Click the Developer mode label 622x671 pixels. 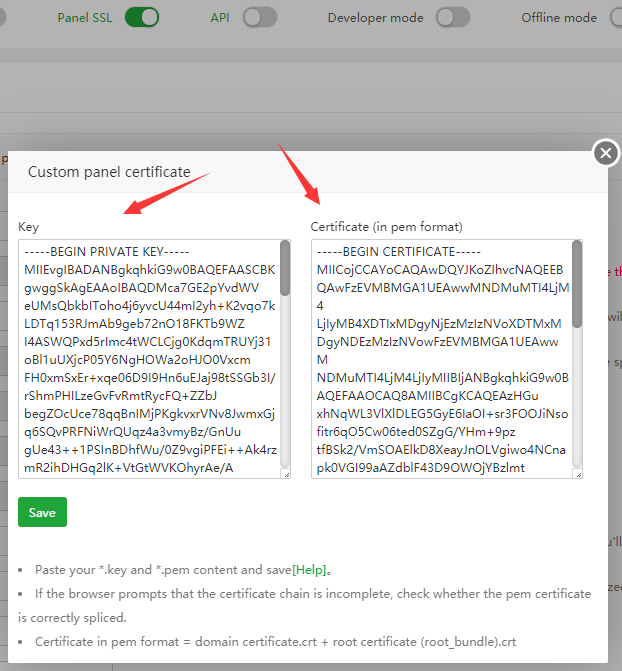[375, 18]
